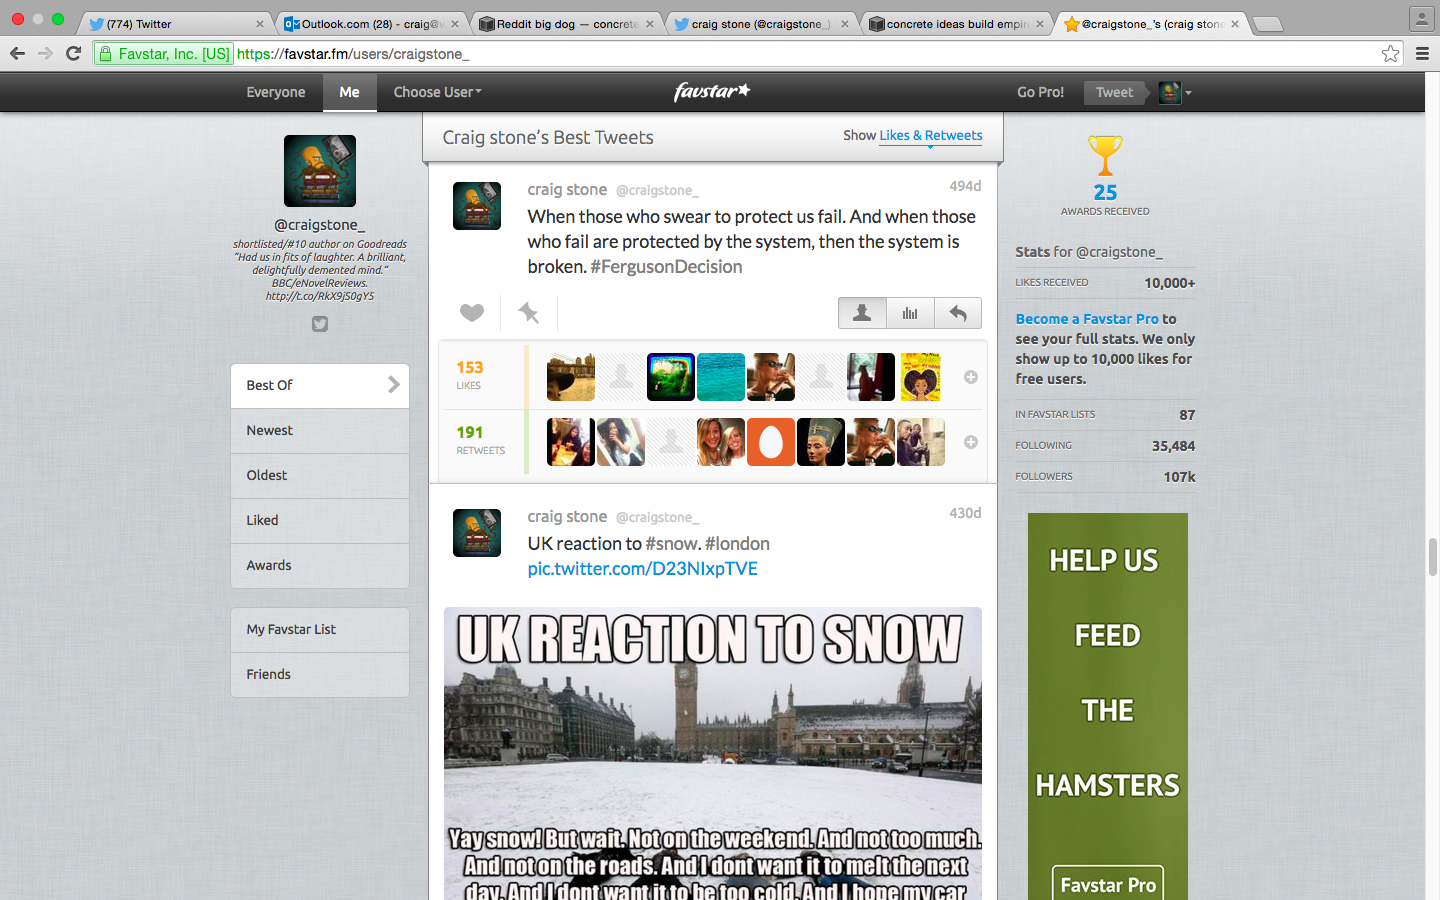Click the Favstar Pro ad button
The image size is (1440, 900).
(1107, 884)
